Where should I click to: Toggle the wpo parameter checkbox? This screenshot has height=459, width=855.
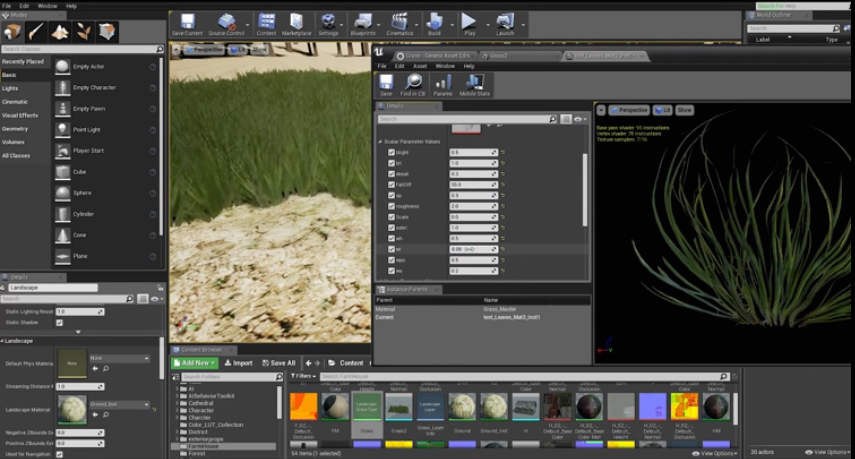[391, 260]
